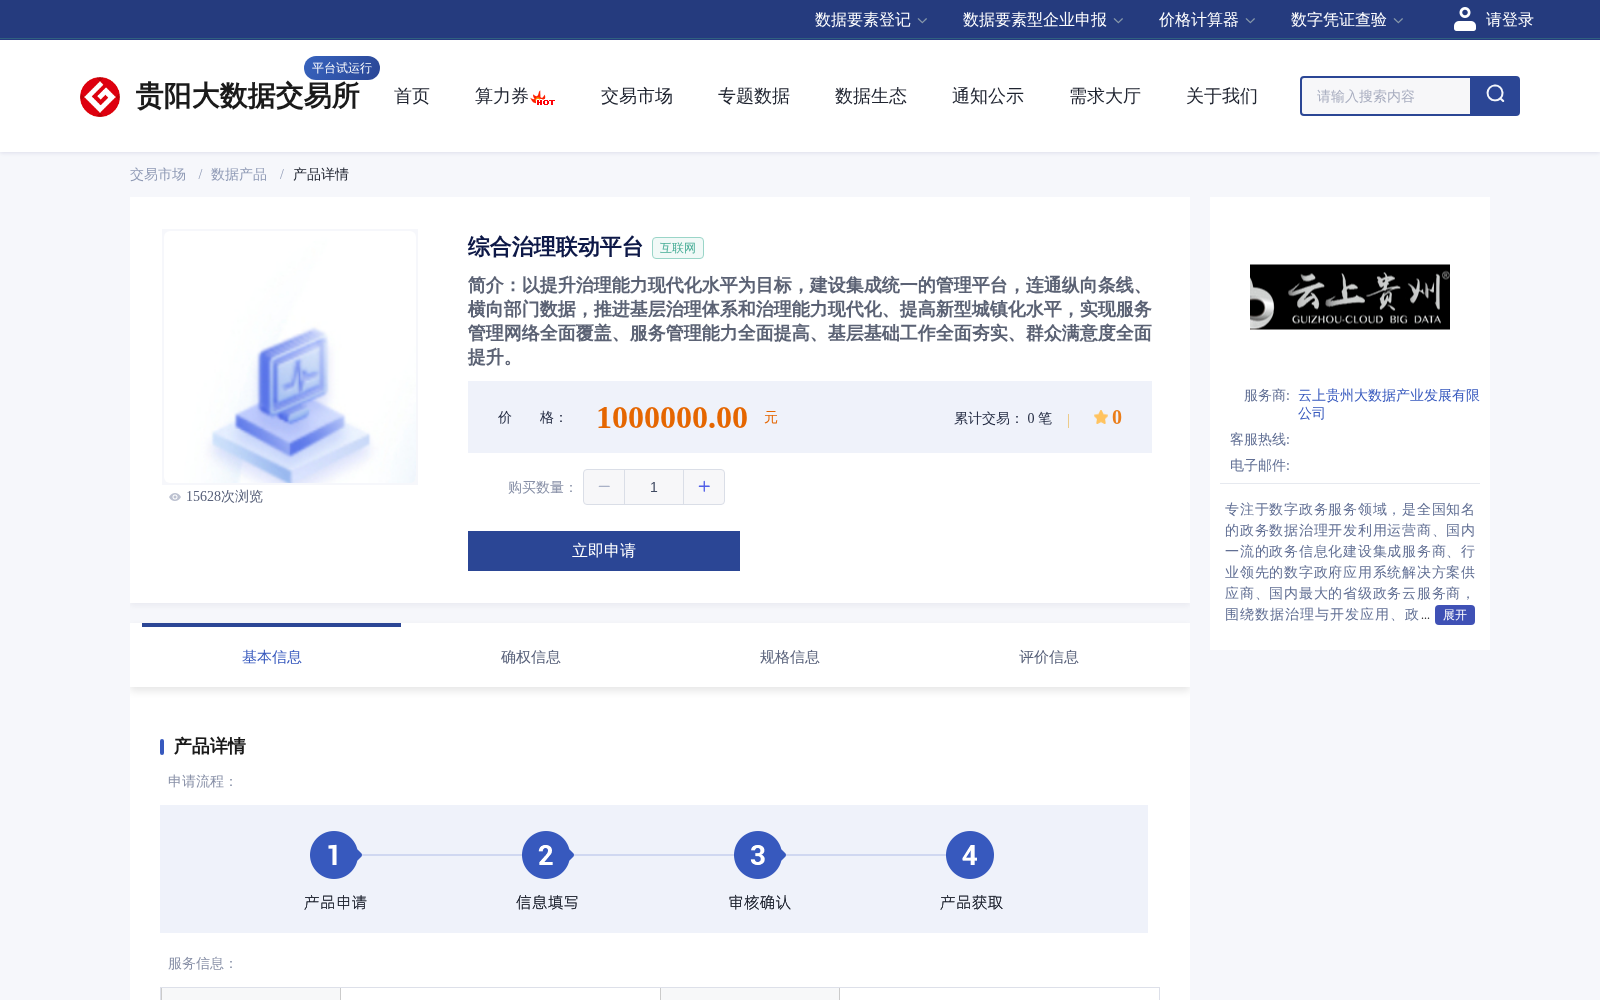Click the 立即申请 button

(604, 551)
